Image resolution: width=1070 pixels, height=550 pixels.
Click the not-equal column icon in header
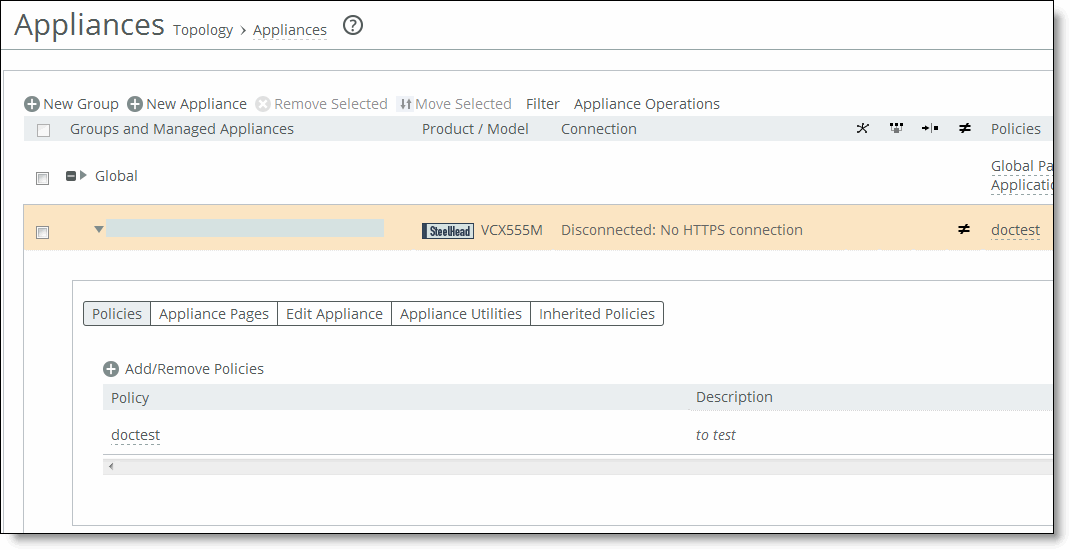click(964, 129)
